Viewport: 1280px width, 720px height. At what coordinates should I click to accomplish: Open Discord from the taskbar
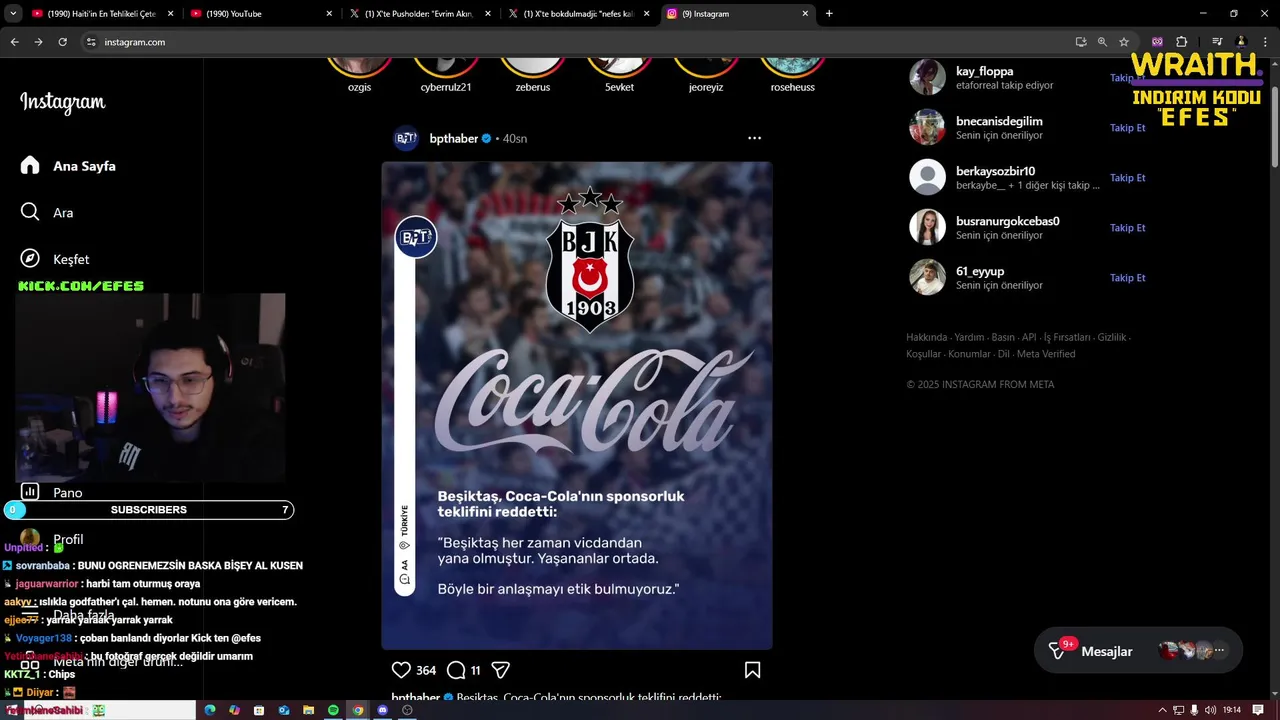pos(382,710)
